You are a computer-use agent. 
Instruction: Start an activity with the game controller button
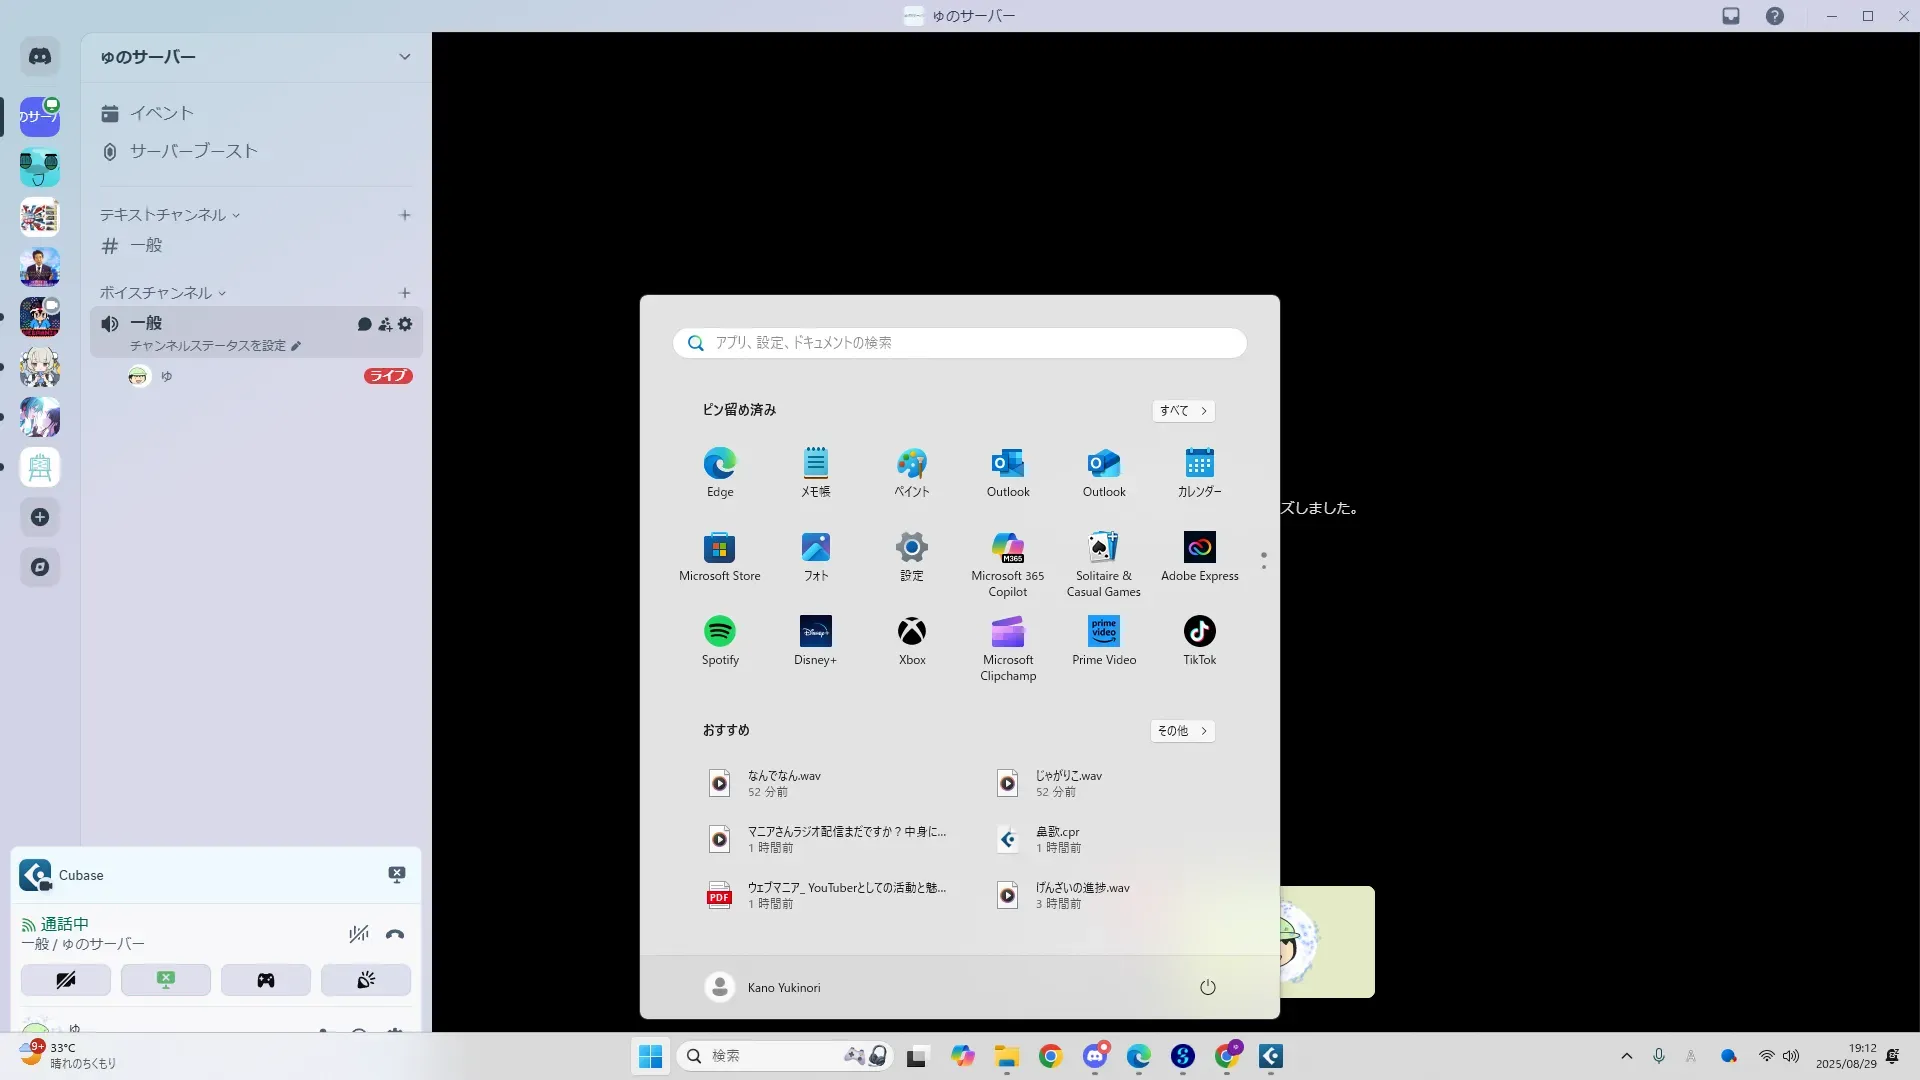pyautogui.click(x=266, y=980)
